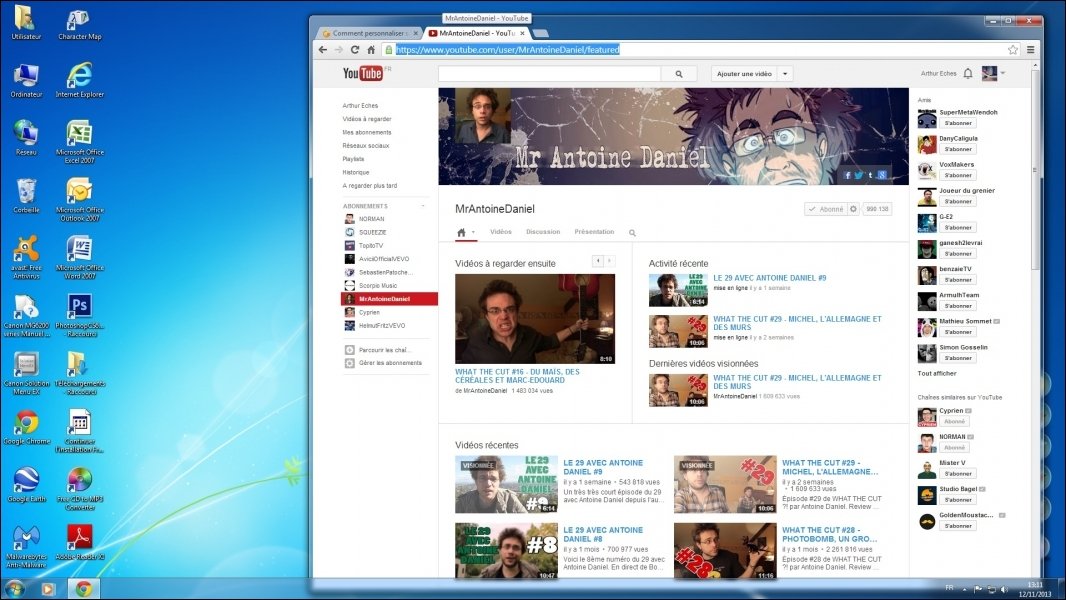Viewport: 1066px width, 600px height.
Task: Show next video in Vidéos à regarder
Action: click(610, 261)
